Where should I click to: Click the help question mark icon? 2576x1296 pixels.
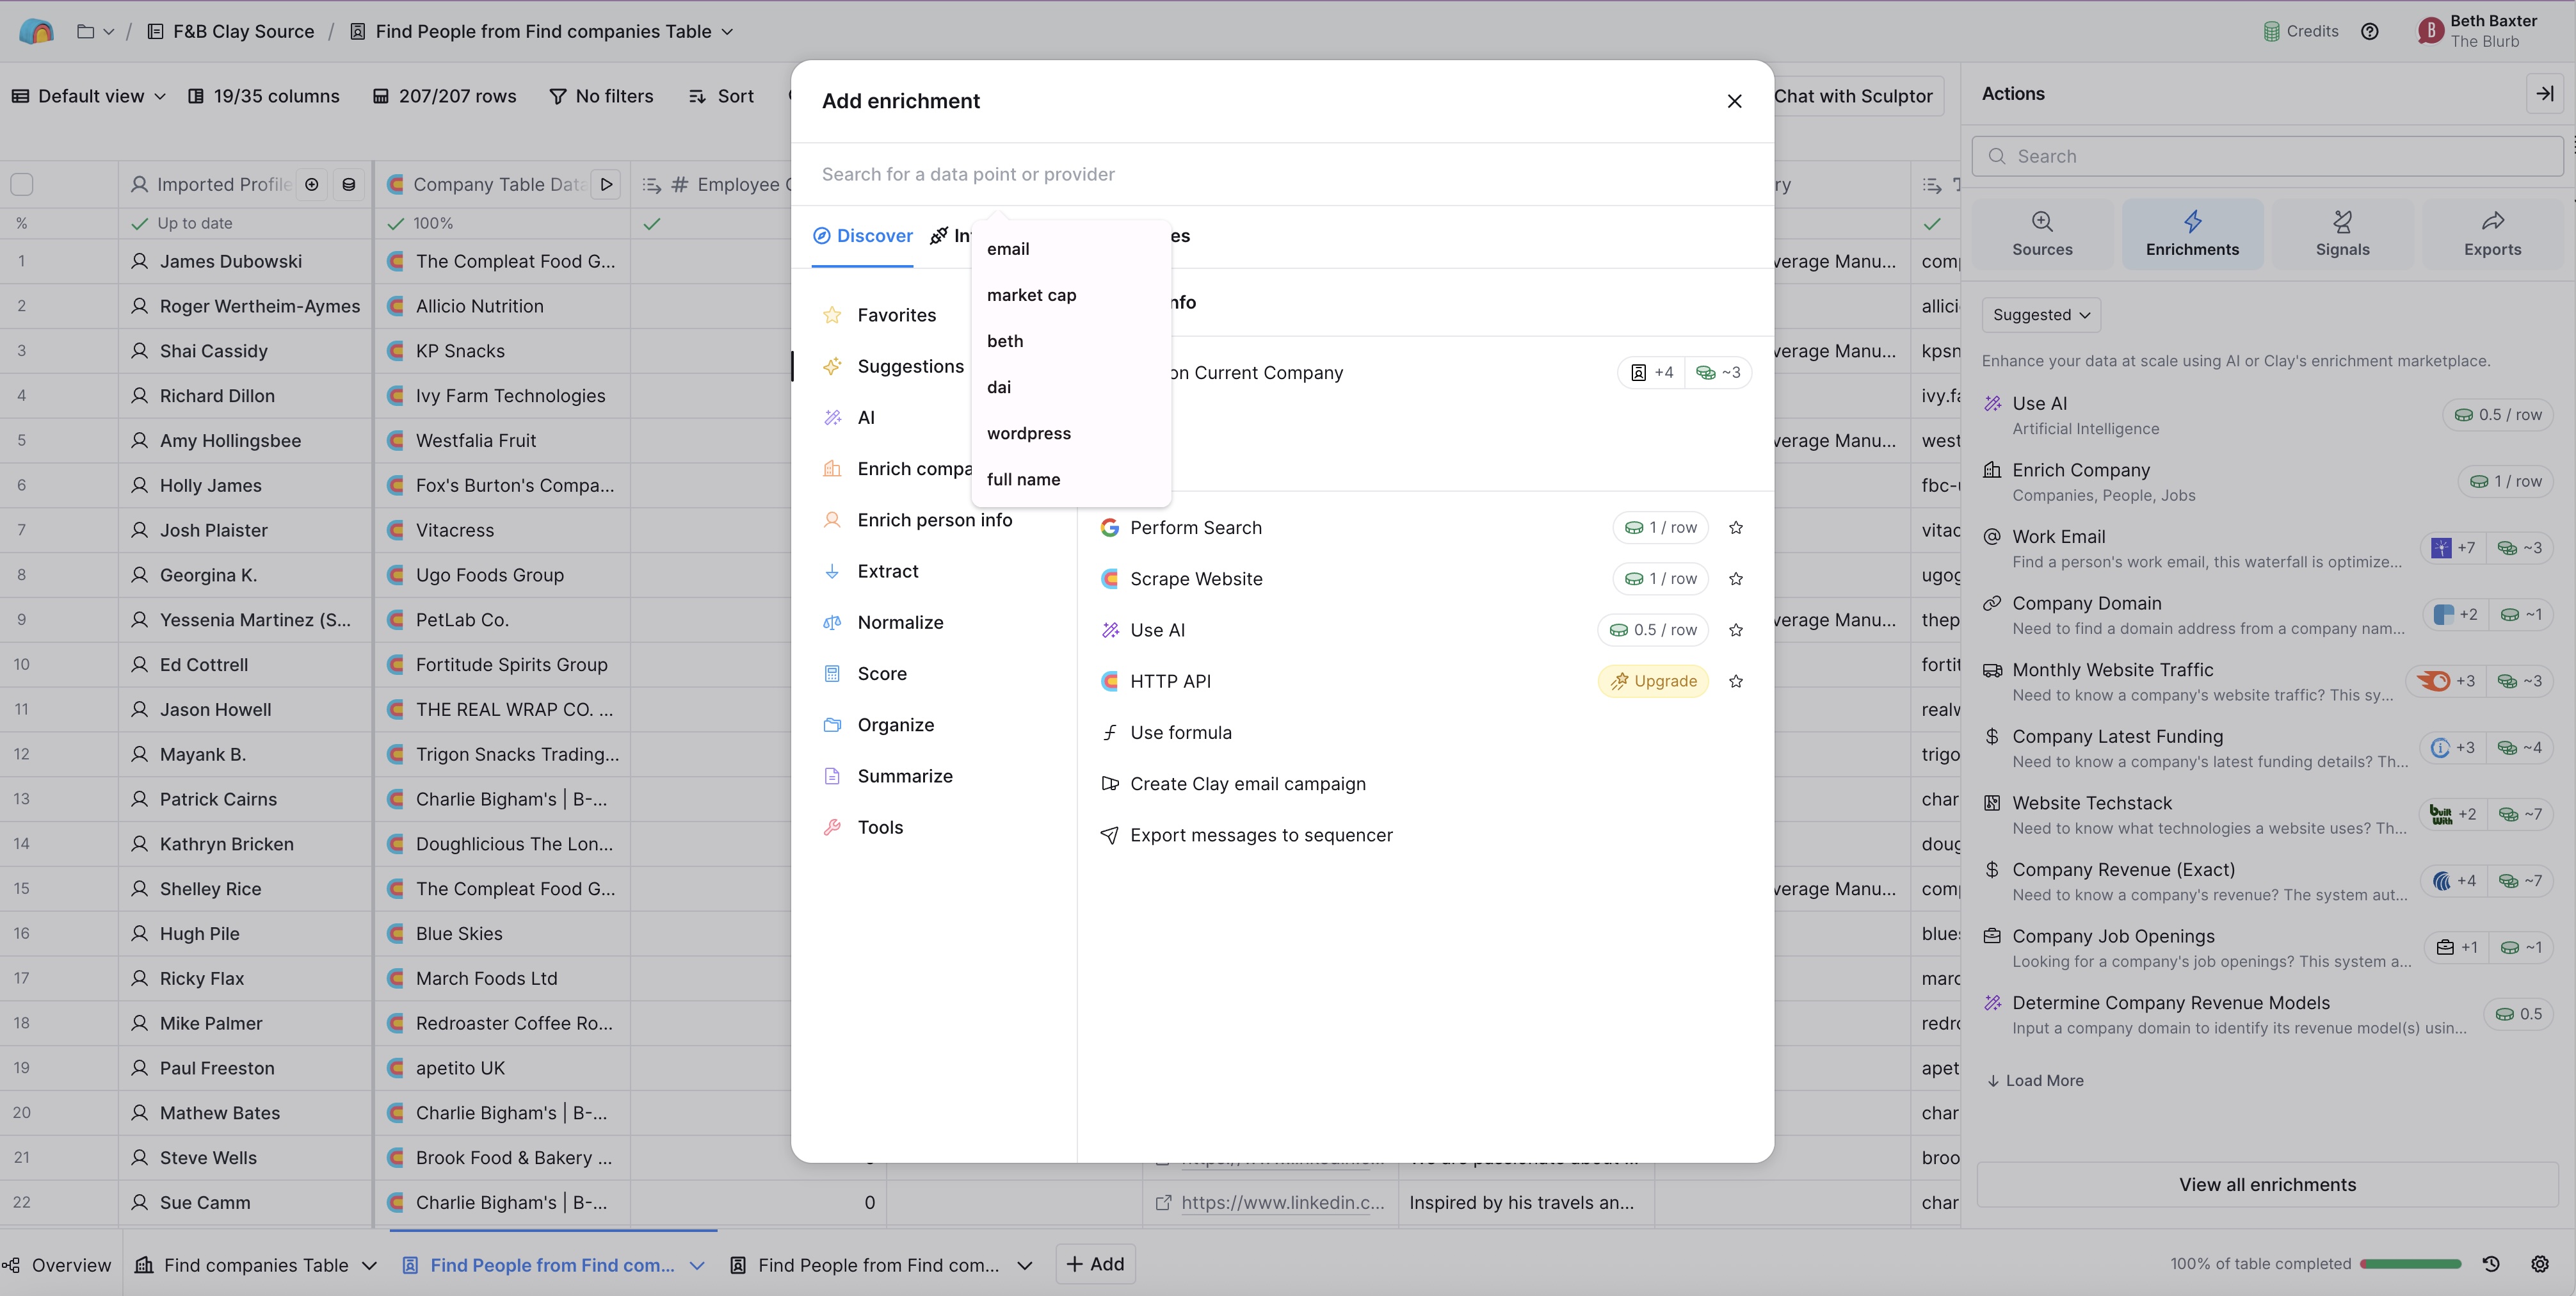point(2370,31)
